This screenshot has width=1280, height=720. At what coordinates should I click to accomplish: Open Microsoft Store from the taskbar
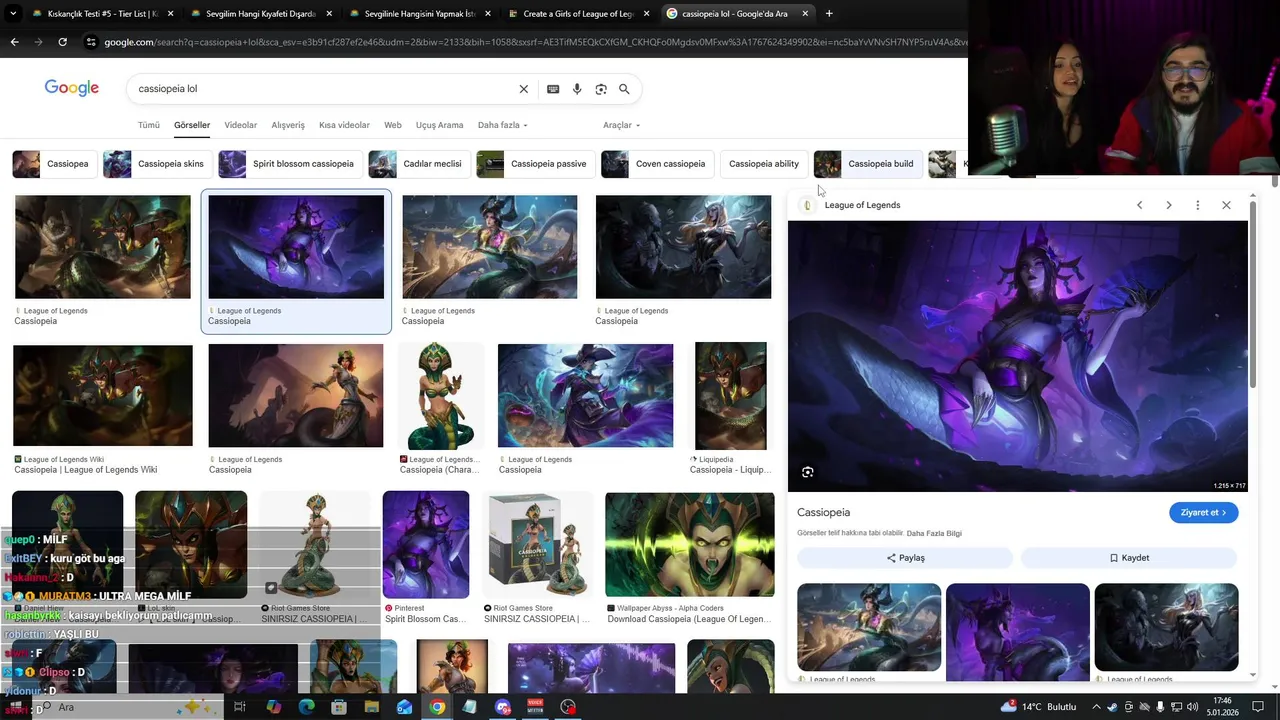click(339, 707)
